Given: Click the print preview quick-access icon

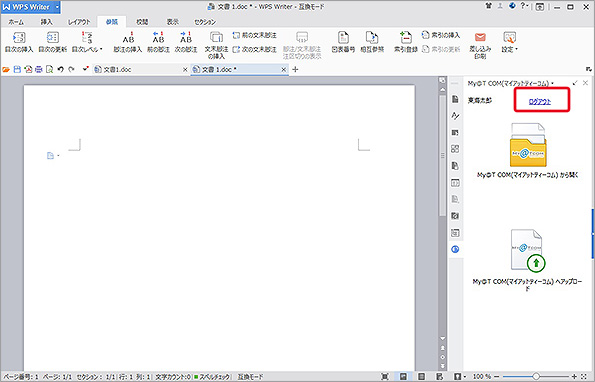Looking at the screenshot, I should (49, 69).
